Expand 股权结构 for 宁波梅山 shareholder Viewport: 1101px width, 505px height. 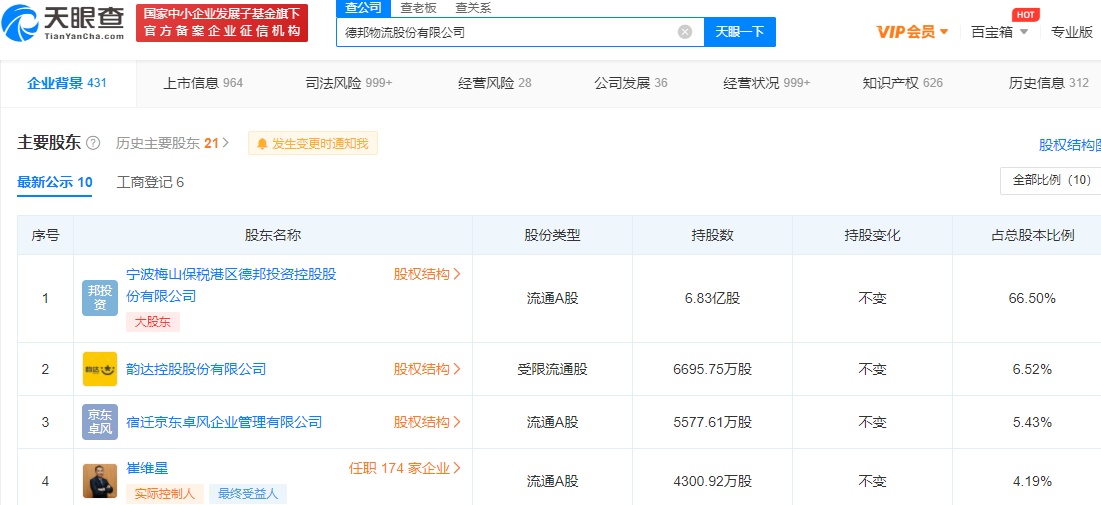coord(427,274)
